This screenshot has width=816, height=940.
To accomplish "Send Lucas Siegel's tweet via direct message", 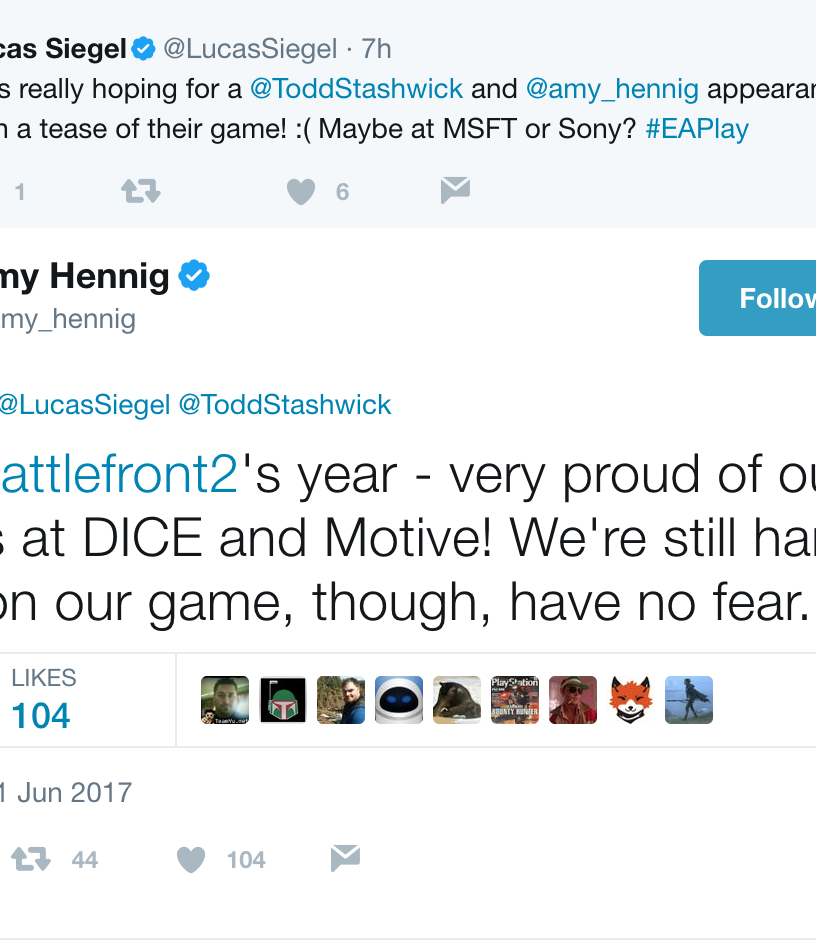I will [x=455, y=190].
